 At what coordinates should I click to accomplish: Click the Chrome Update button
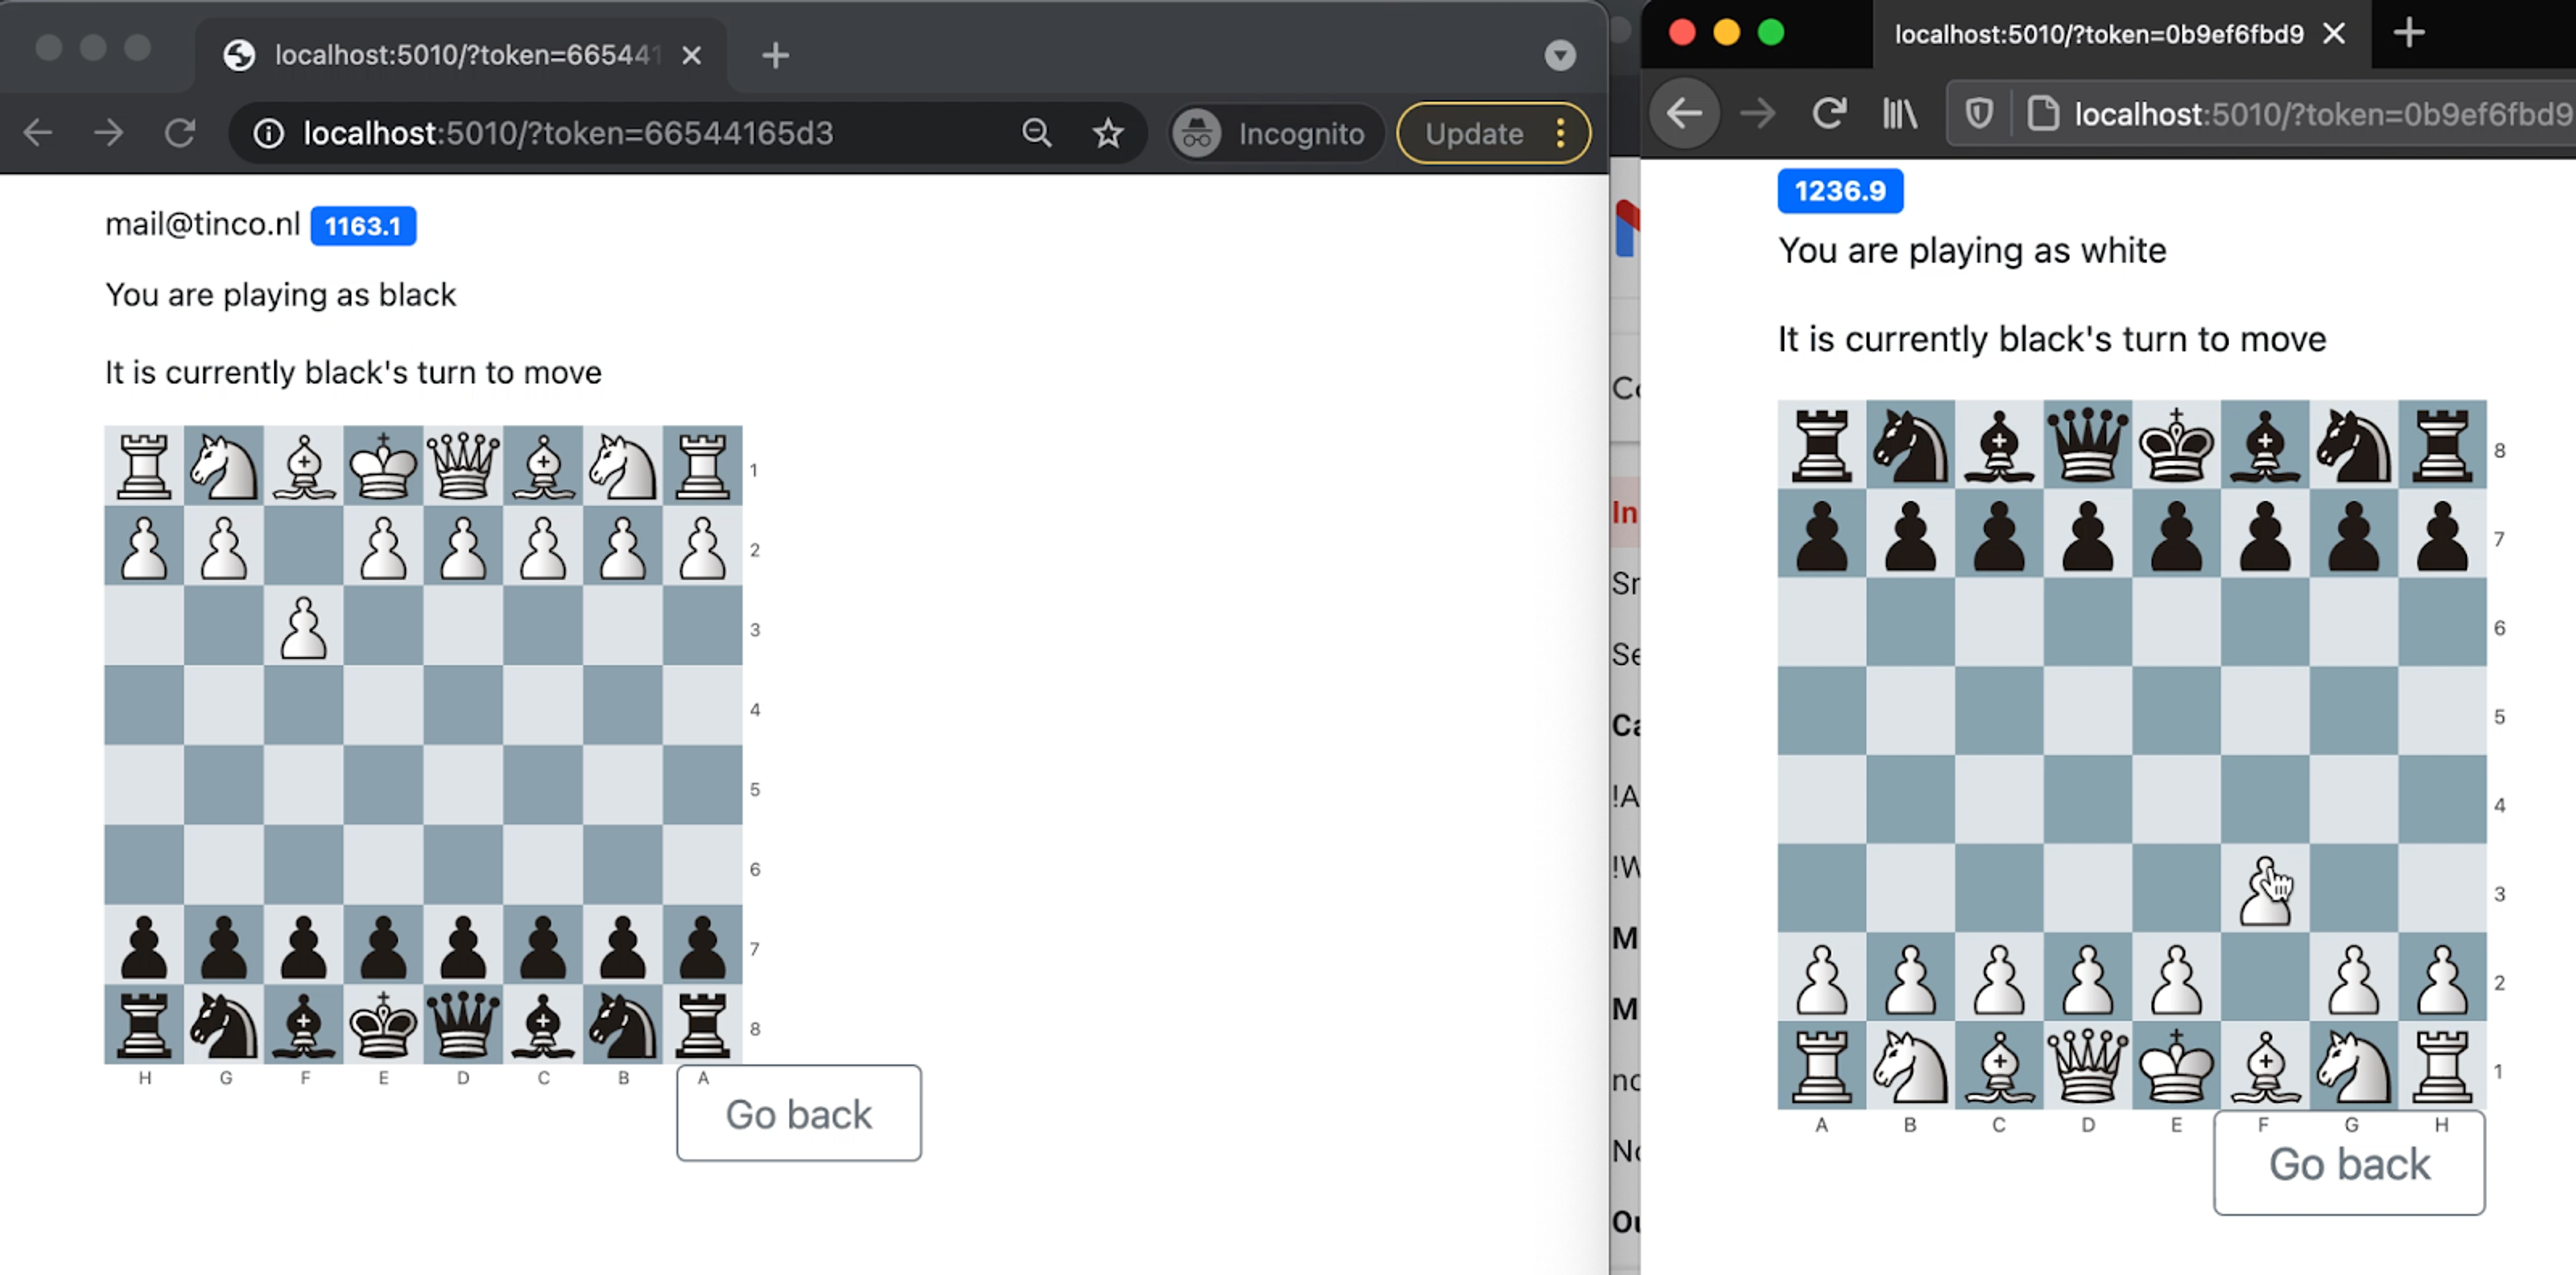1473,133
